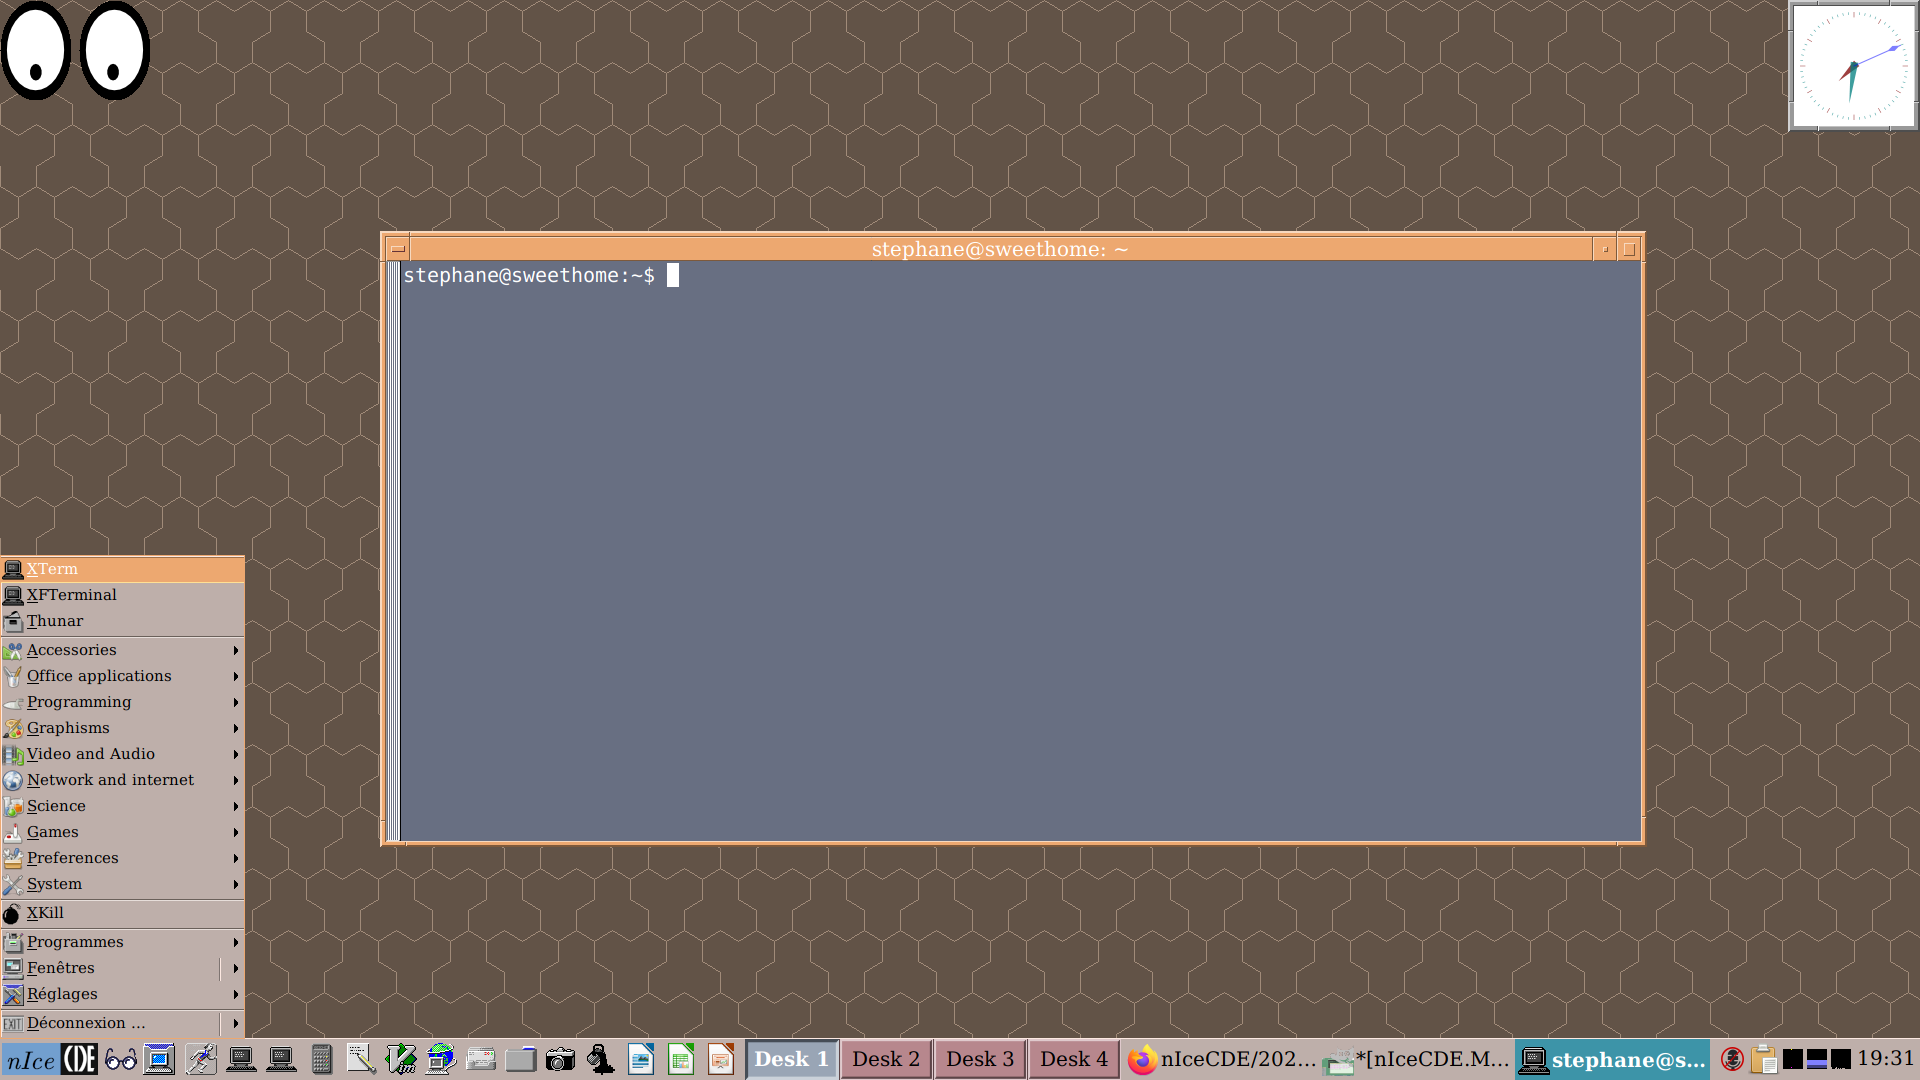Click the blue-screen monitor launcher icon
The image size is (1920, 1080).
pyautogui.click(x=159, y=1059)
